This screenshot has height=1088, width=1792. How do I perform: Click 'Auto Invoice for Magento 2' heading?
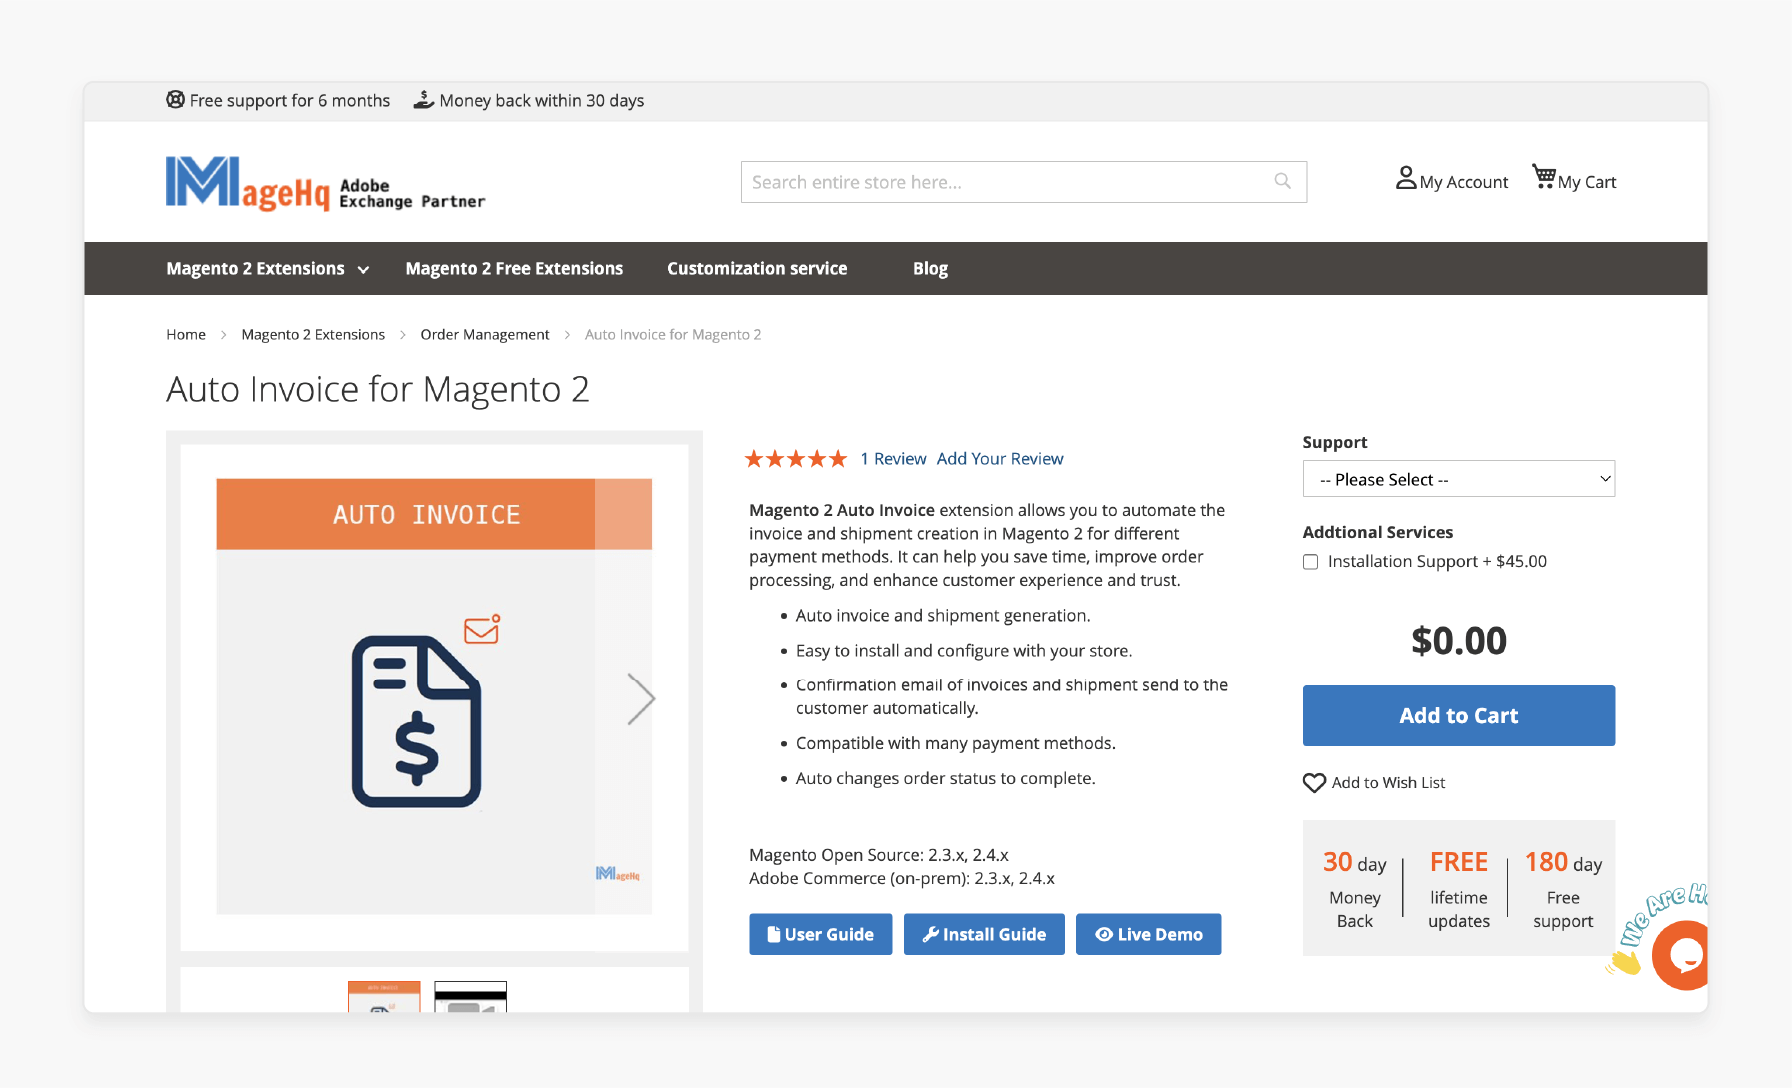tap(378, 389)
